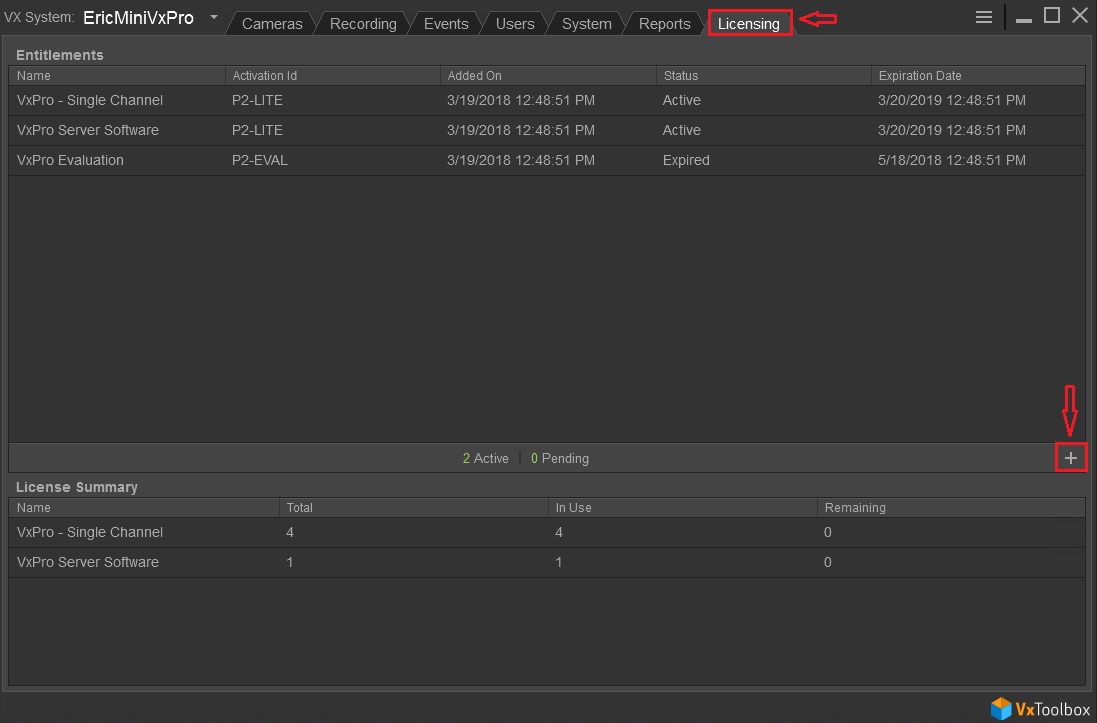
Task: Click the EricMiniVxPro system name
Action: pos(139,17)
